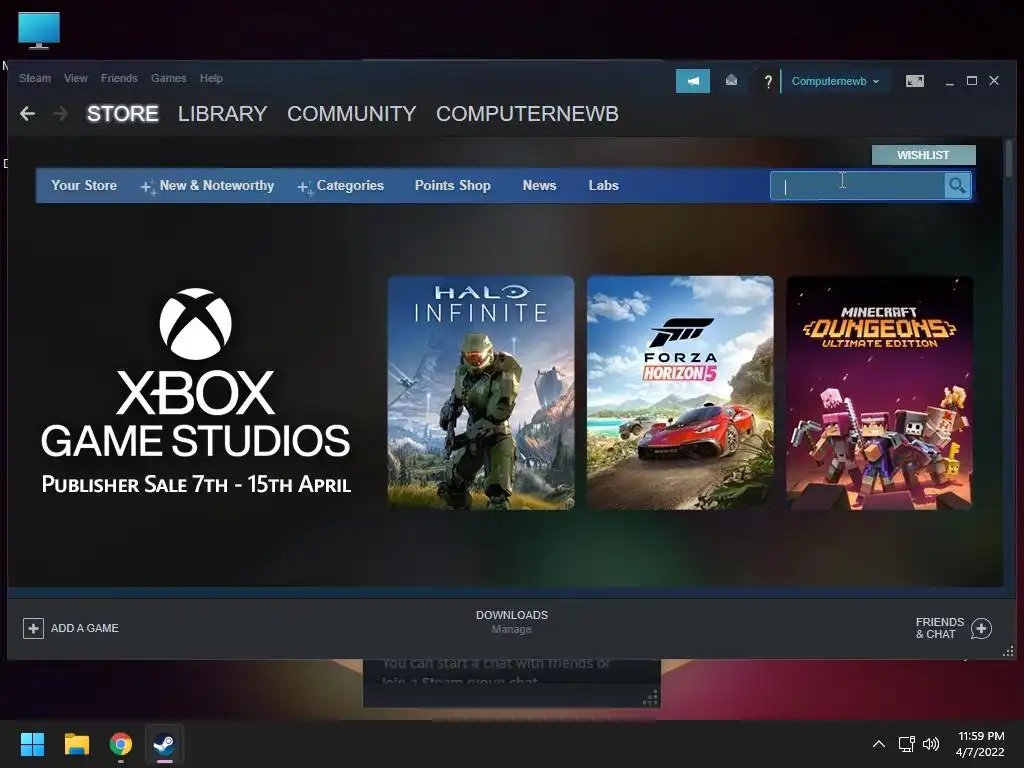Open the announcements megaphone icon

tap(693, 81)
